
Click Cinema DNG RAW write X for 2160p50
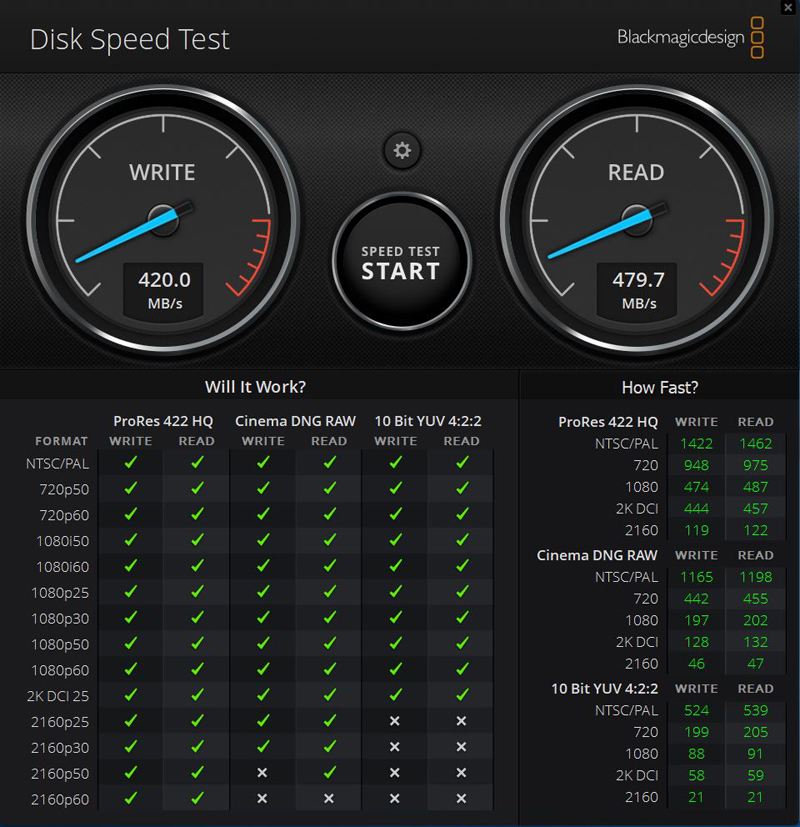point(263,773)
